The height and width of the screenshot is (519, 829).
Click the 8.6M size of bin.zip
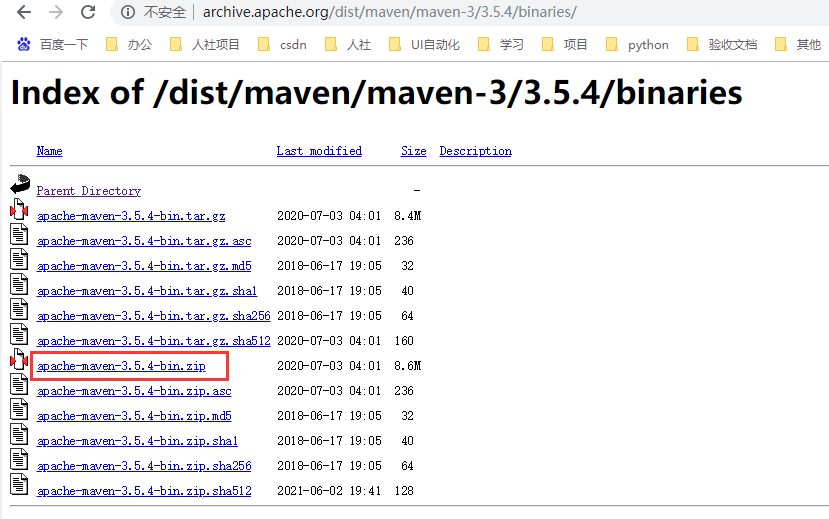(408, 366)
